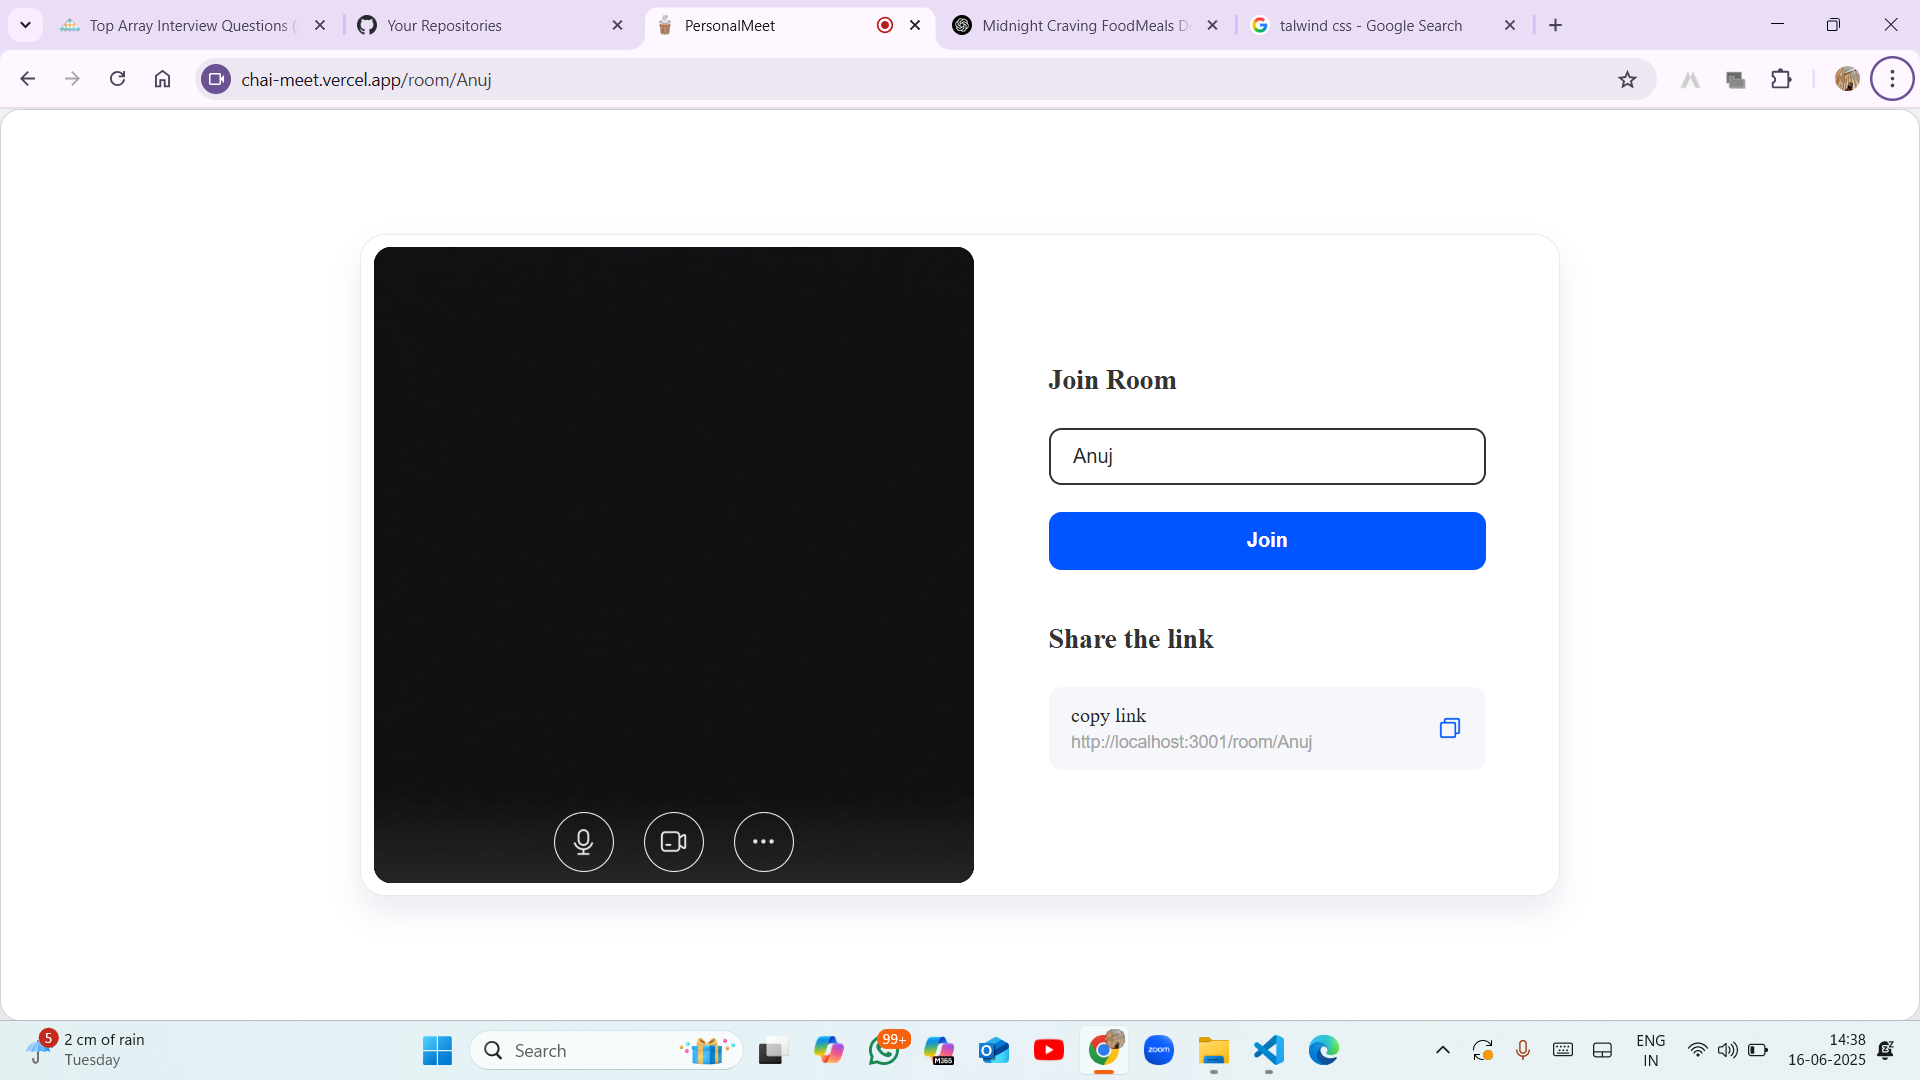Open Microsoft Edge from the taskbar
The height and width of the screenshot is (1080, 1920).
tap(1324, 1051)
